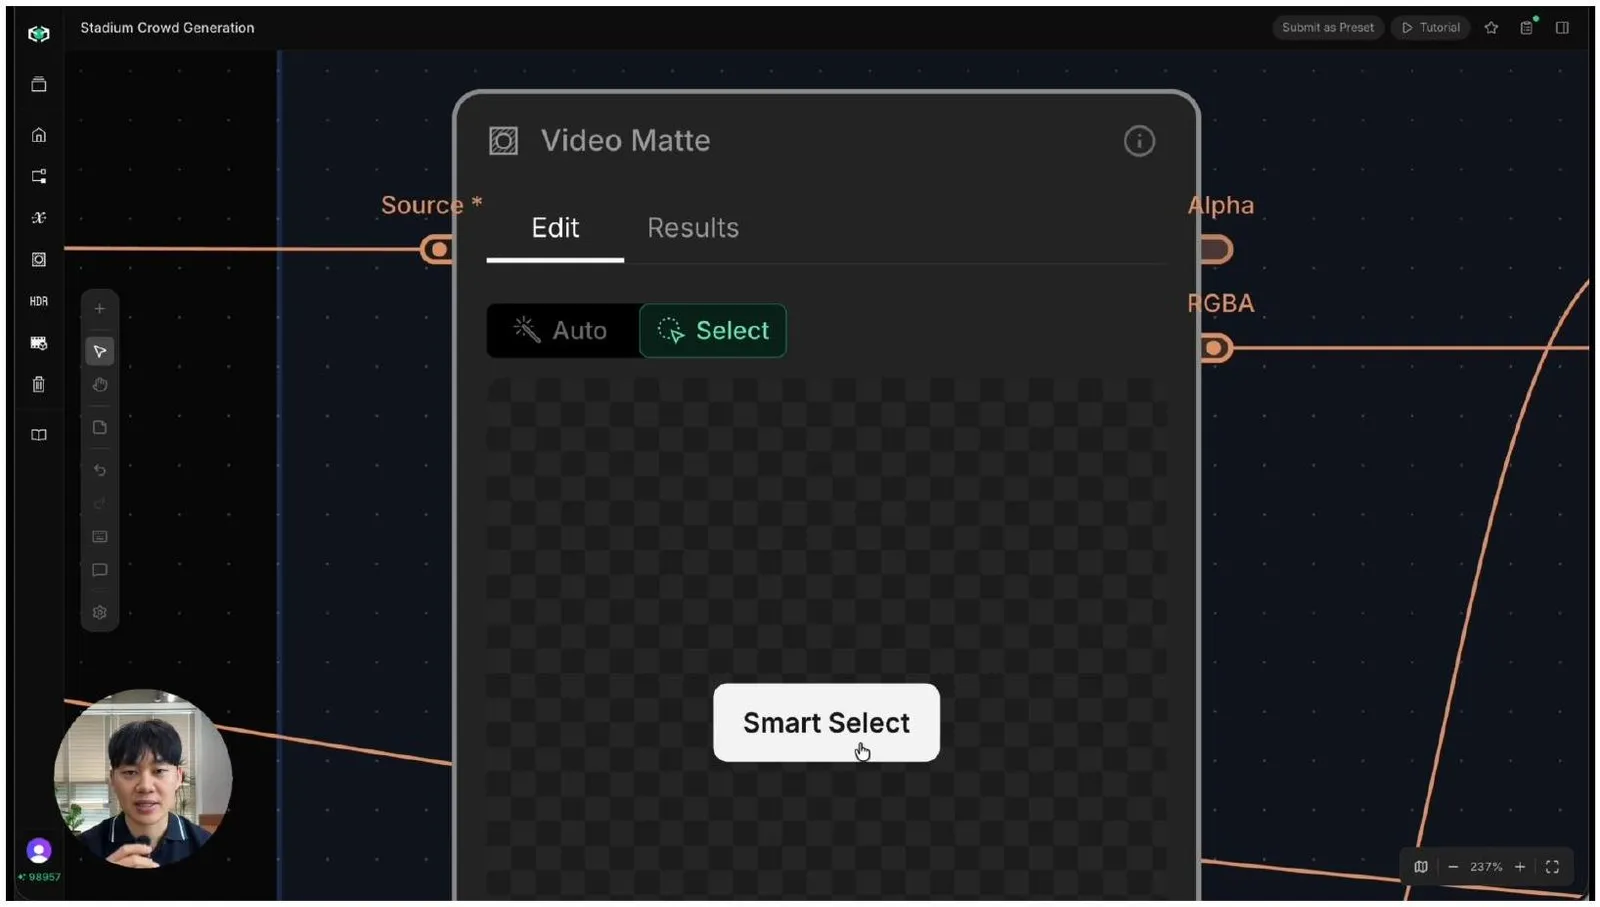Select the hand pan tool

[100, 385]
